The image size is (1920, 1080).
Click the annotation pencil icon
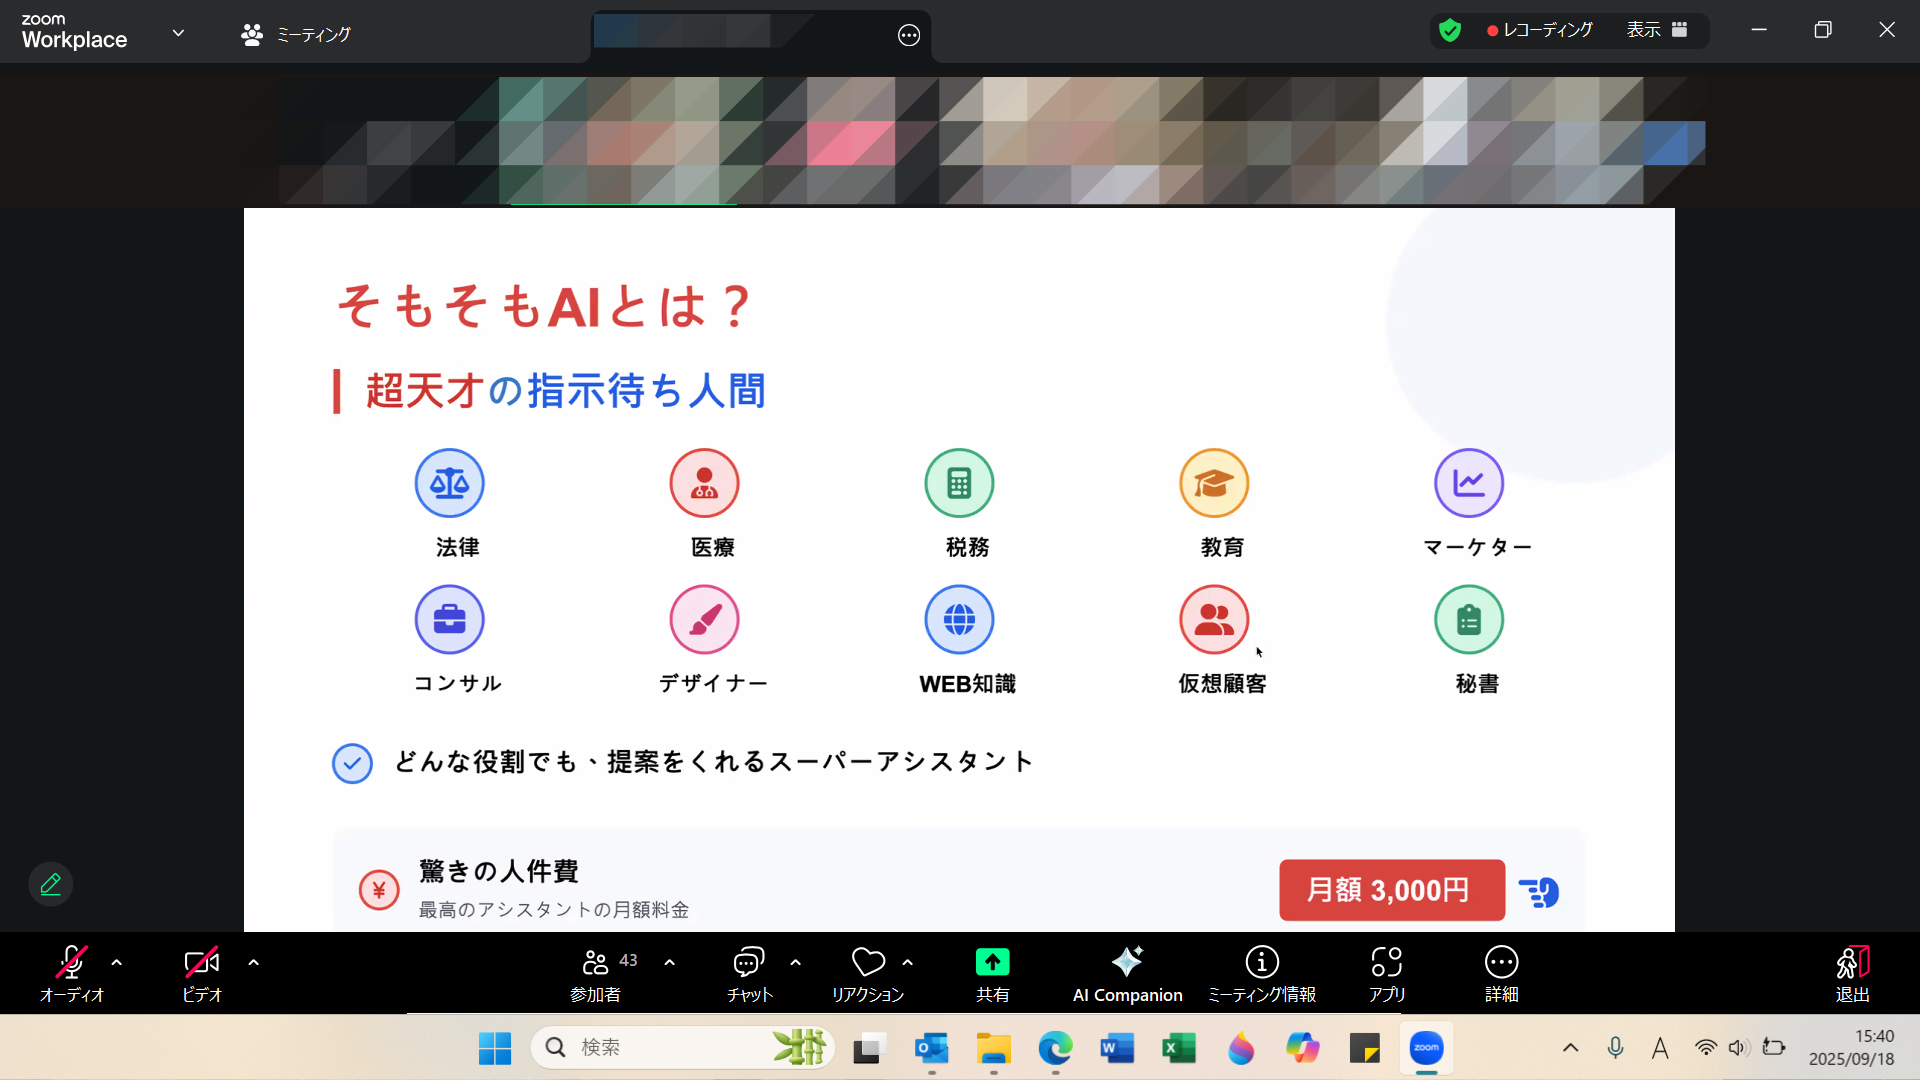(51, 884)
